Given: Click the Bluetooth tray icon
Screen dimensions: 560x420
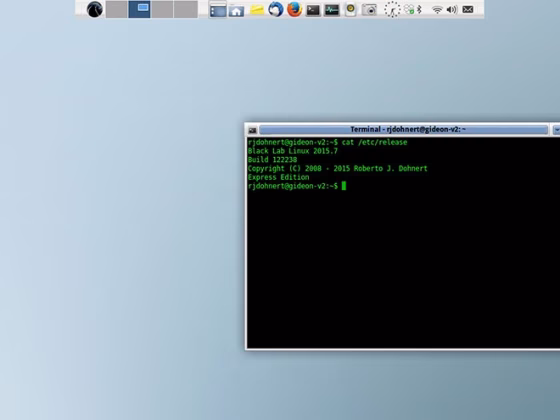Looking at the screenshot, I should [420, 9].
